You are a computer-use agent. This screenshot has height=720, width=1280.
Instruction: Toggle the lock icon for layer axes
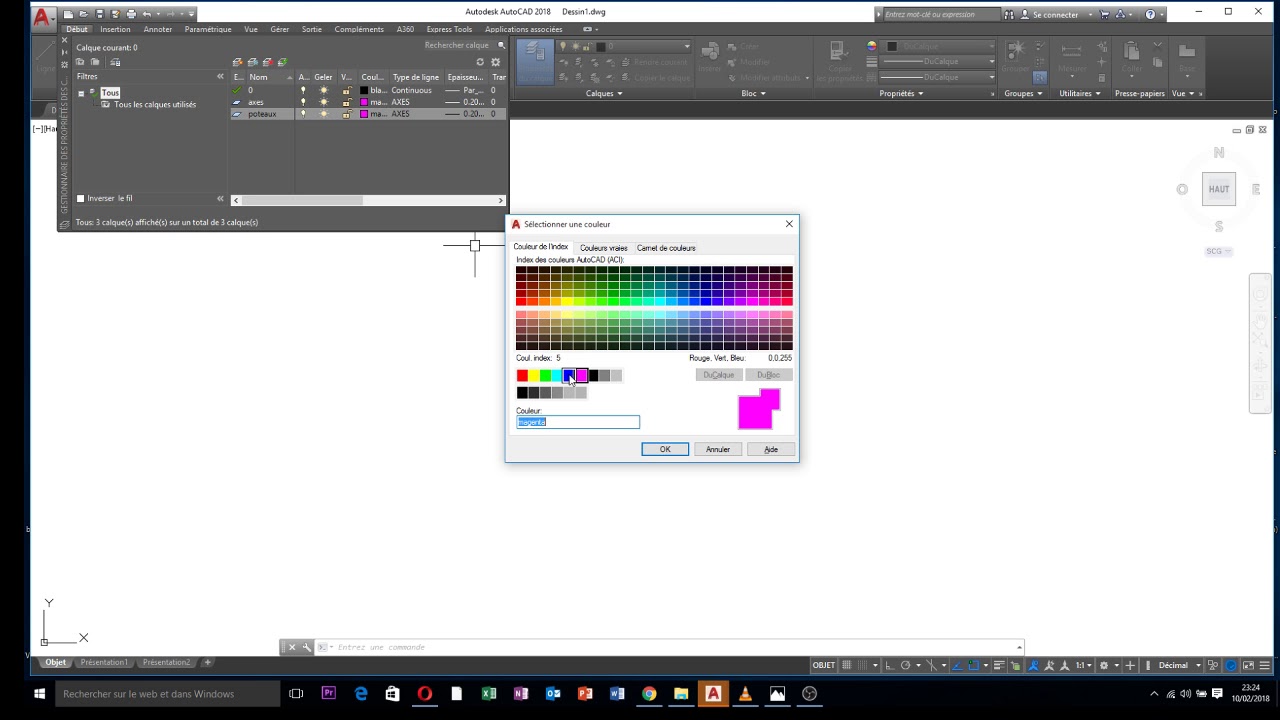346,102
